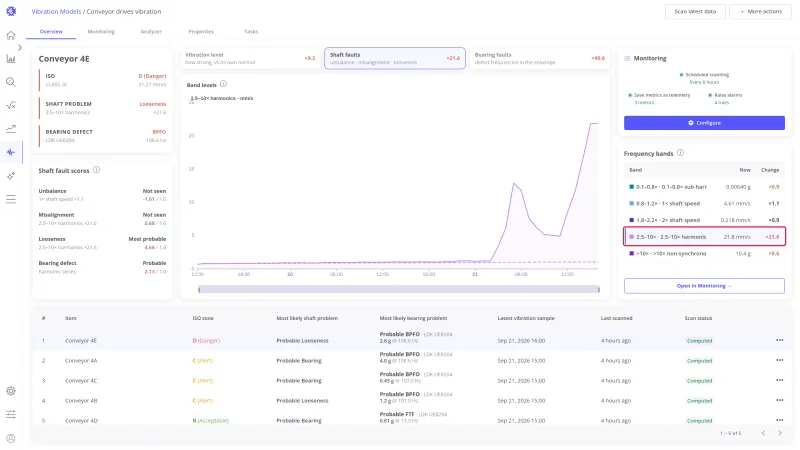Show info for Frequency bands
The image size is (800, 450).
point(680,153)
